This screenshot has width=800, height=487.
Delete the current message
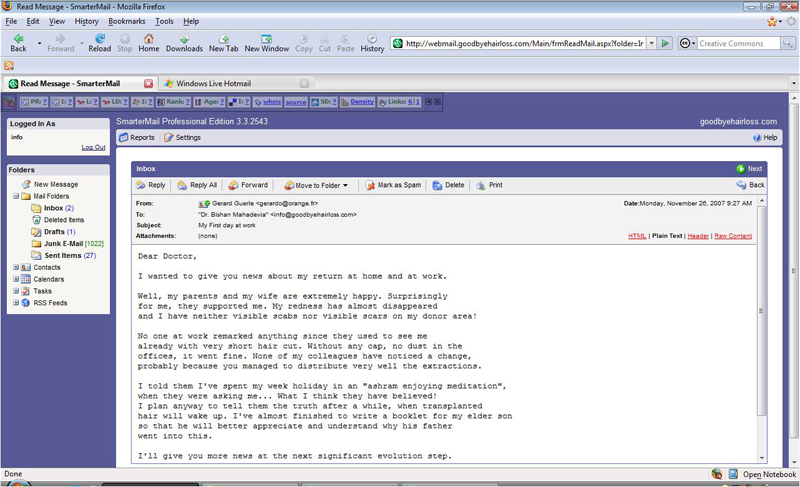(448, 185)
